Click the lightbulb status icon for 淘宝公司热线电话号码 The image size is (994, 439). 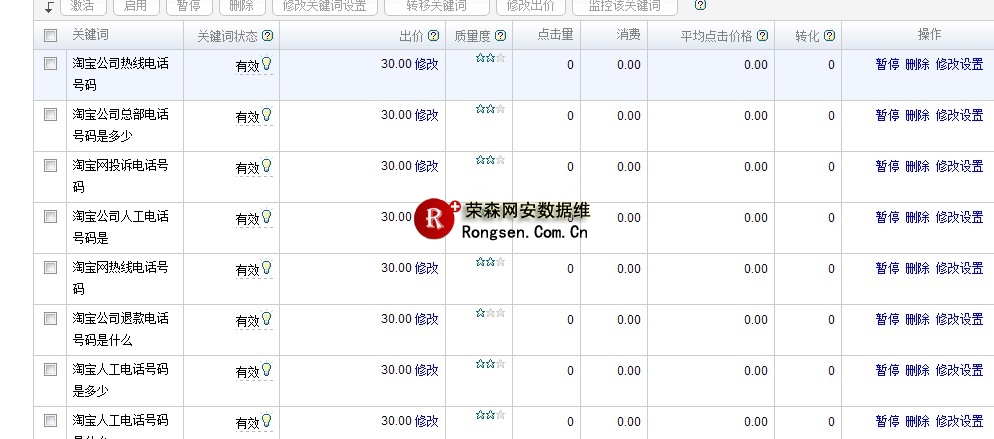pyautogui.click(x=267, y=64)
